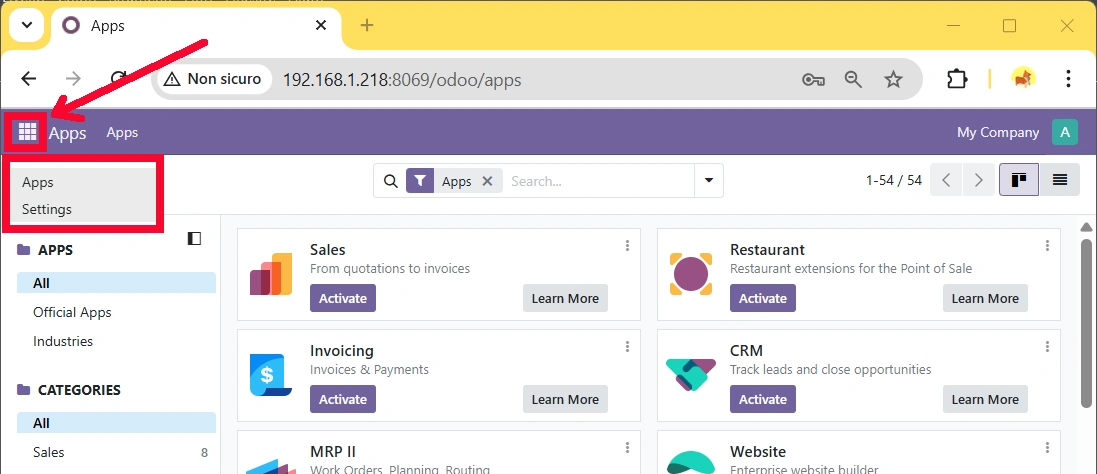Open Restaurant card three-dot options menu
1097x474 pixels.
pyautogui.click(x=1047, y=245)
